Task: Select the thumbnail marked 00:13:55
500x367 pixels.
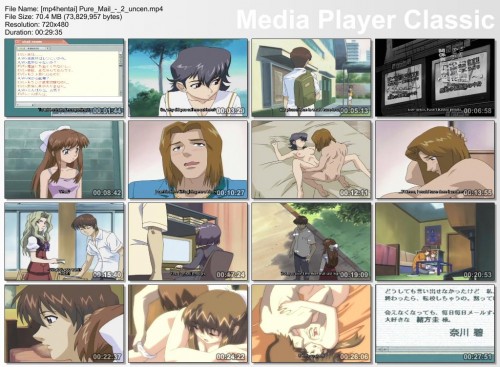Action: 435,160
